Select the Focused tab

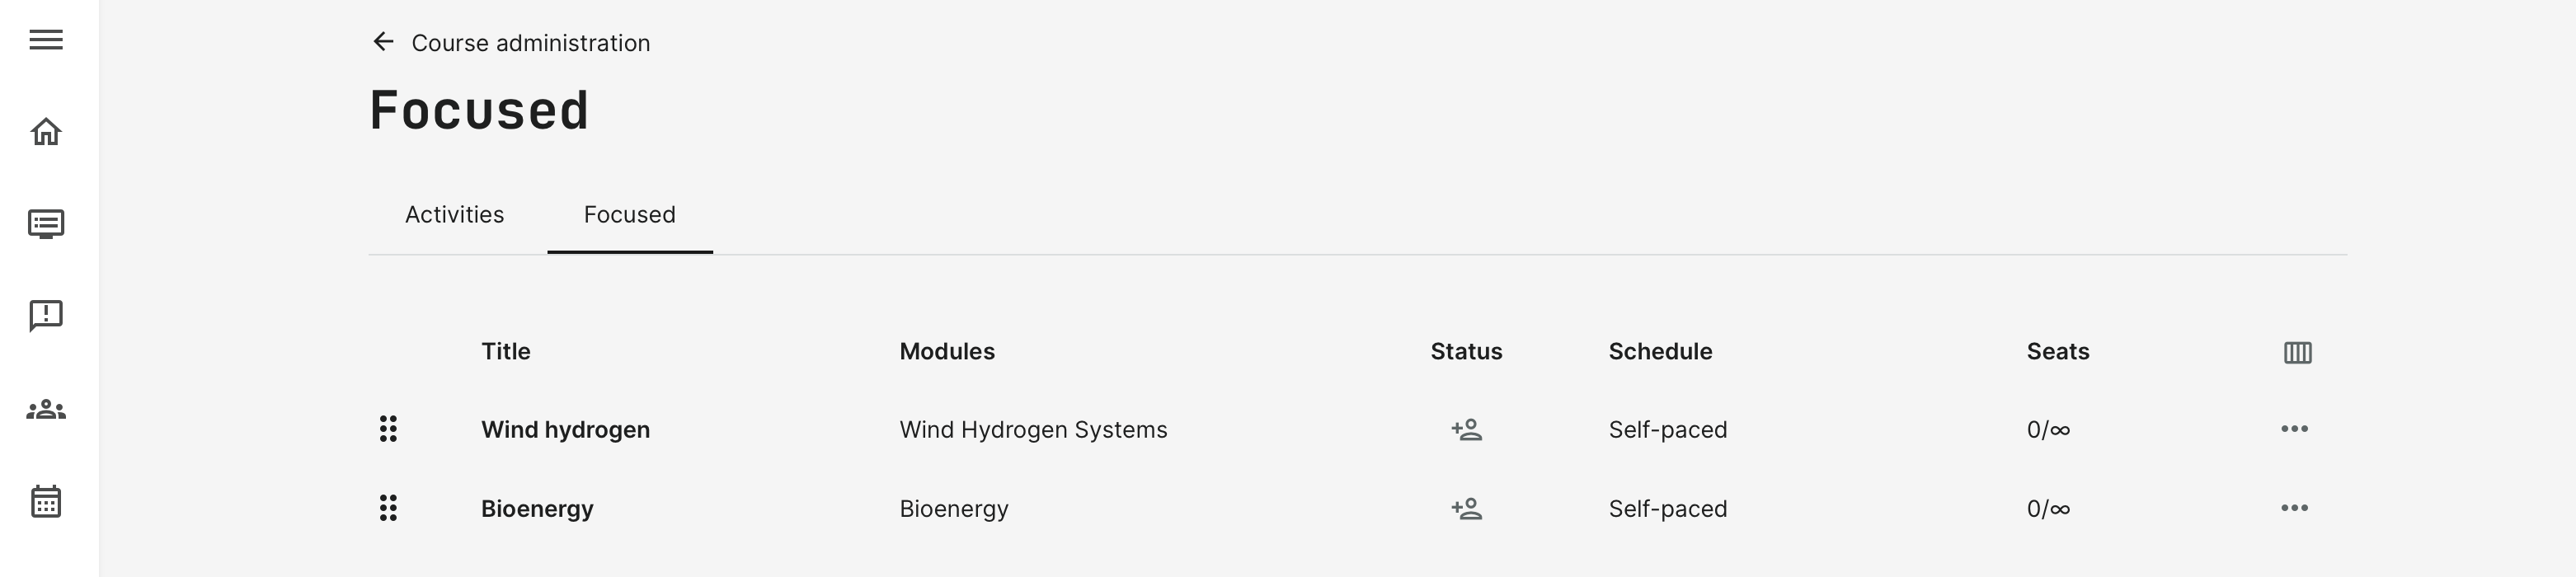pyautogui.click(x=629, y=215)
